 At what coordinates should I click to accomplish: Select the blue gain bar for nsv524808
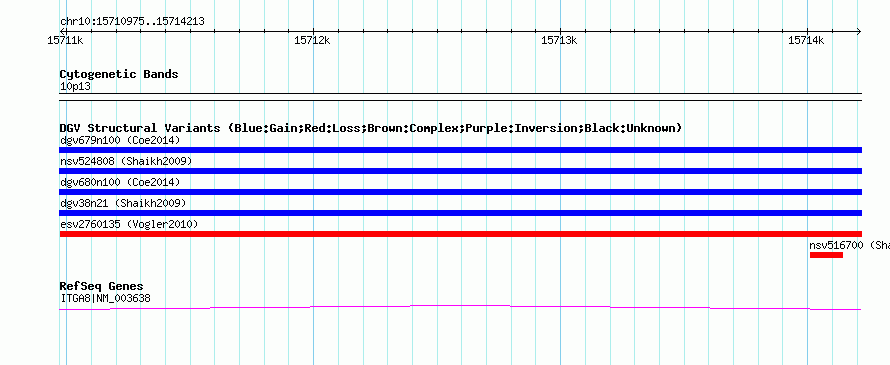tap(460, 171)
